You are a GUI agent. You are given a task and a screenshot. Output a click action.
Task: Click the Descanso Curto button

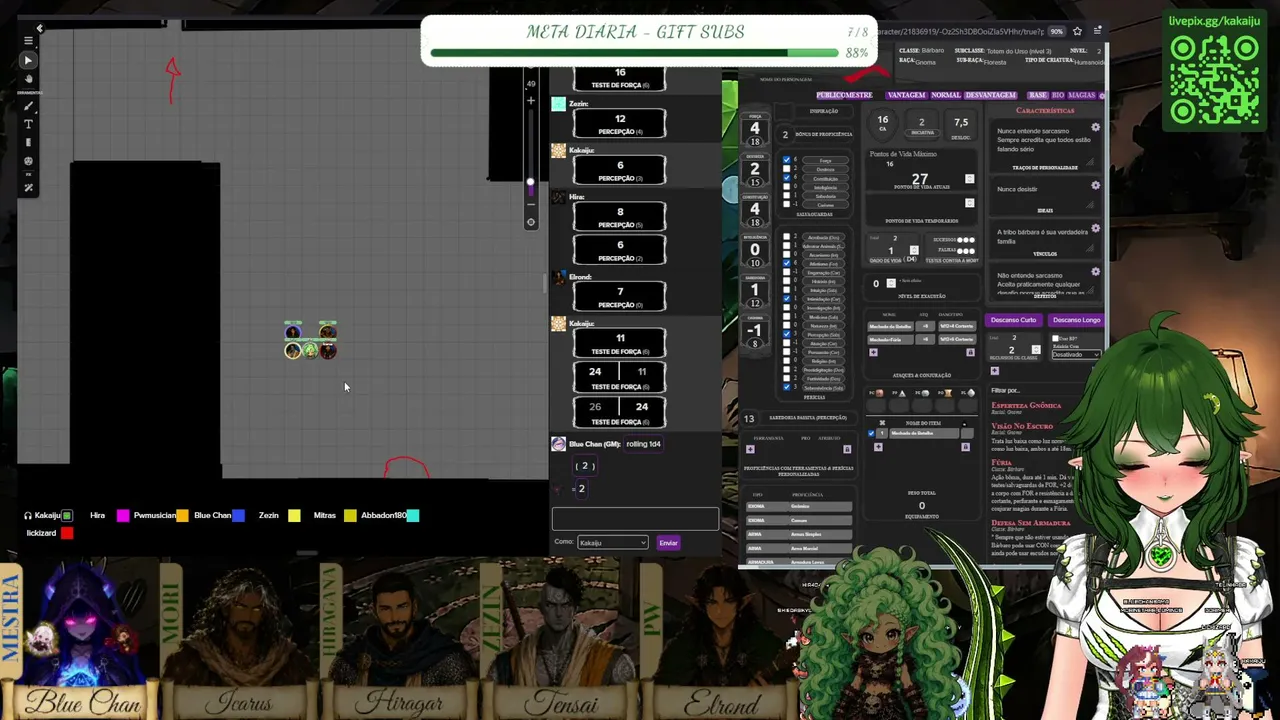pyautogui.click(x=1013, y=320)
